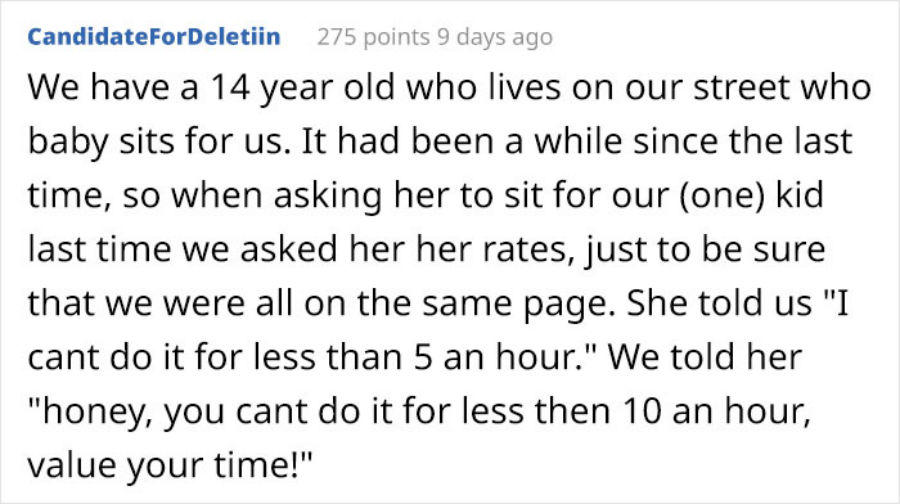900x504 pixels.
Task: Click the 9 days ago timestamp
Action: [494, 37]
